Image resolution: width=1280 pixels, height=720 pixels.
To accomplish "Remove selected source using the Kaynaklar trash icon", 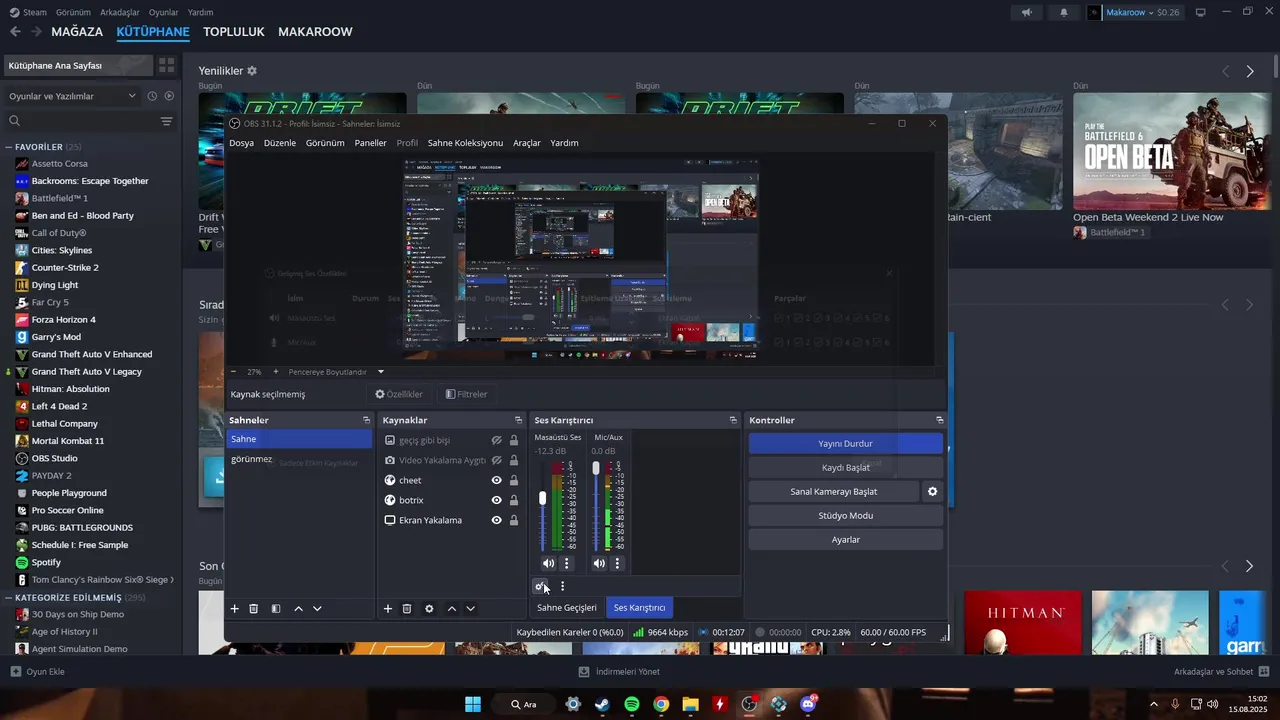I will 407,608.
